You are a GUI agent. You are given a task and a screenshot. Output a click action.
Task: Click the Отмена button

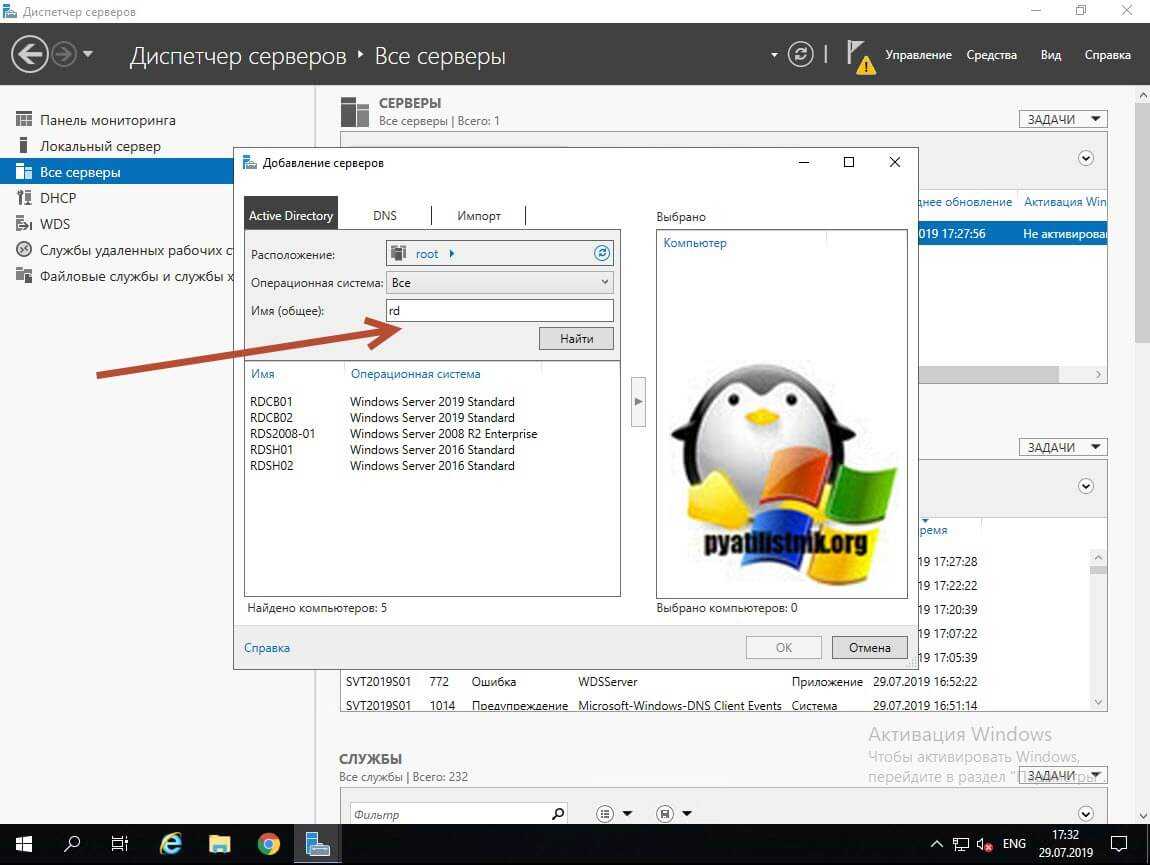click(869, 647)
